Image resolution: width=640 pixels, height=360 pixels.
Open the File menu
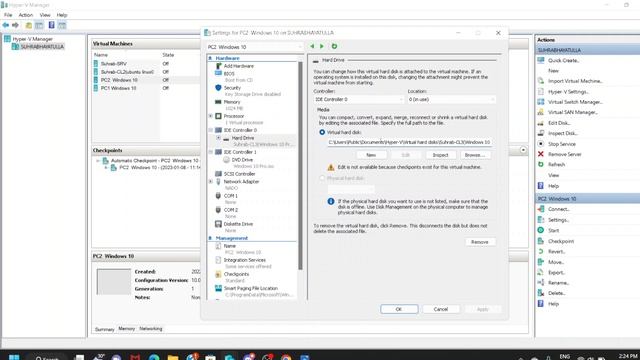[x=8, y=15]
